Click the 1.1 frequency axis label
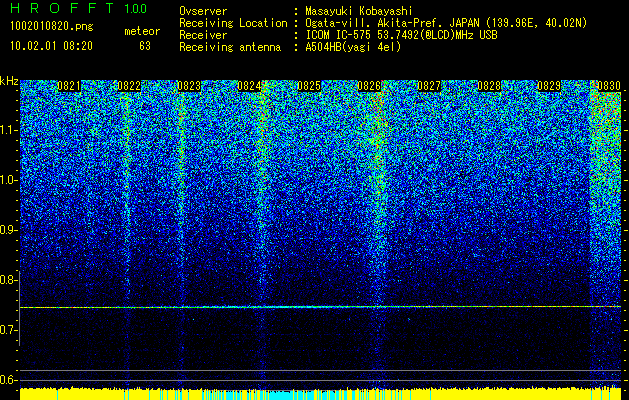 coord(8,130)
